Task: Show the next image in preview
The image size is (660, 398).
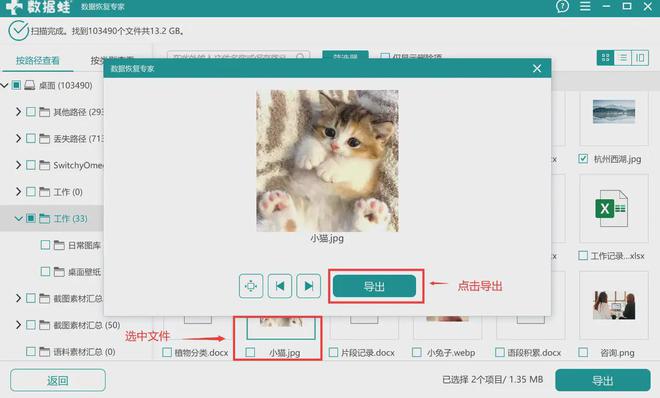Action: coord(309,286)
